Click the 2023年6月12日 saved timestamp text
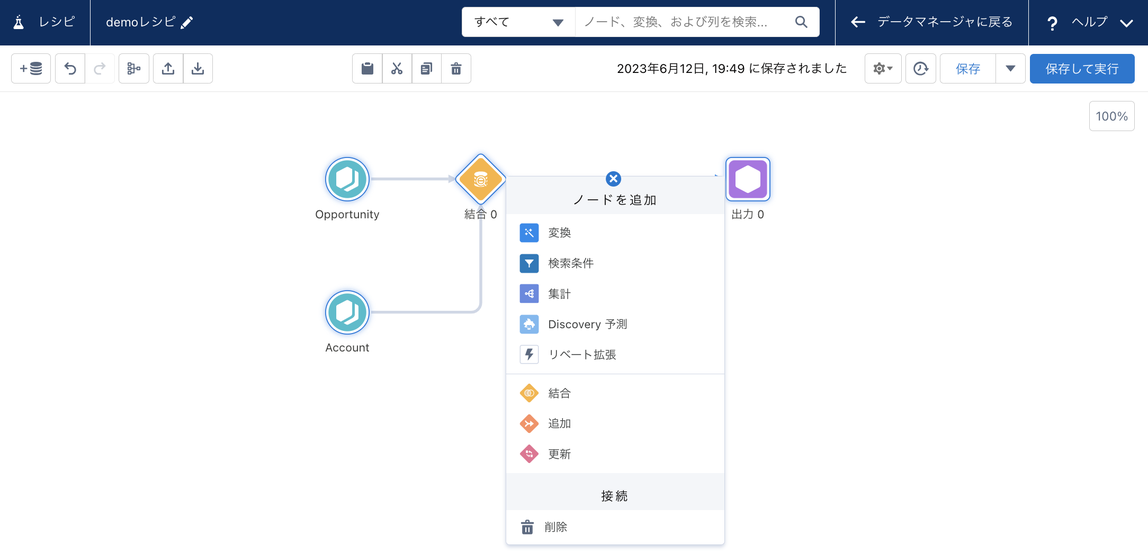 tap(731, 69)
